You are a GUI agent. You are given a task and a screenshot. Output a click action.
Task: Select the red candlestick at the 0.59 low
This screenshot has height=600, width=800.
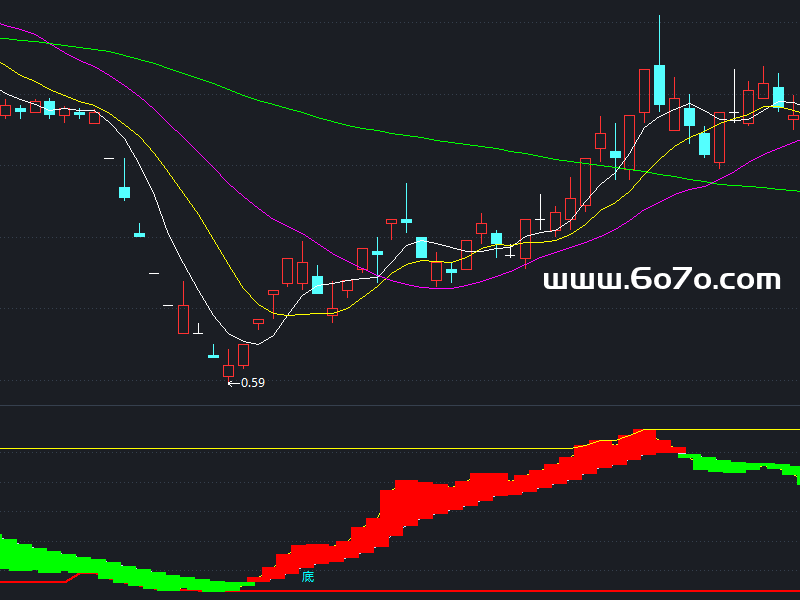pos(229,365)
